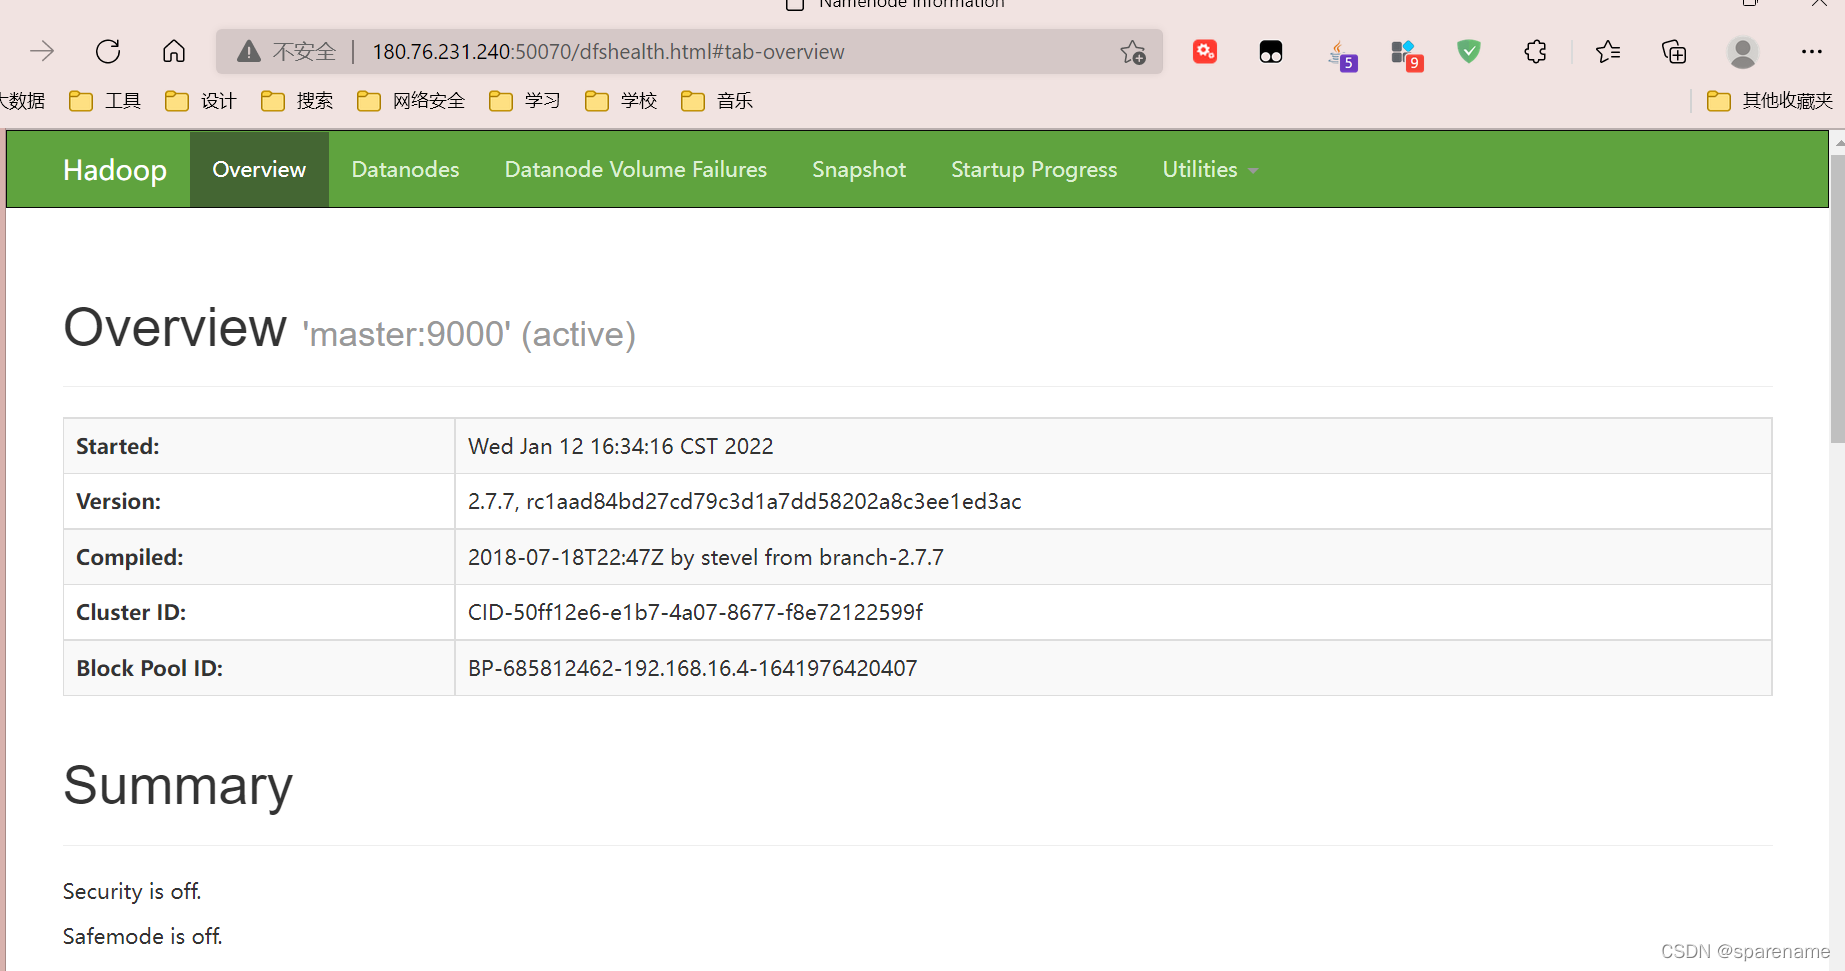1845x971 pixels.
Task: Open the favorites list icon
Action: (x=1608, y=51)
